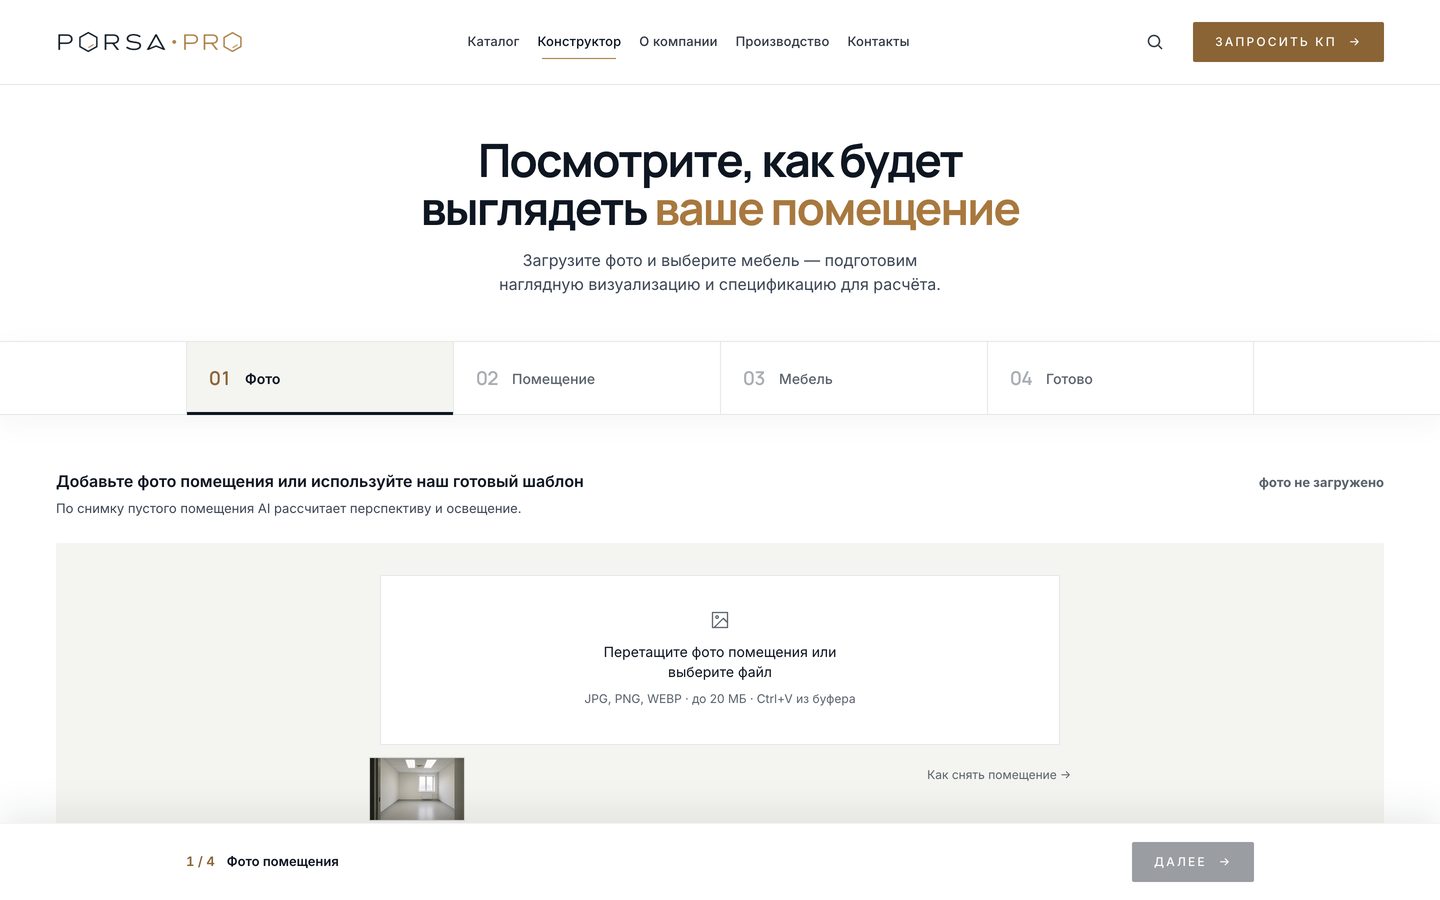Screen dimensions: 1440x900
Task: Switch to step tab 02 Помещение
Action: click(587, 378)
